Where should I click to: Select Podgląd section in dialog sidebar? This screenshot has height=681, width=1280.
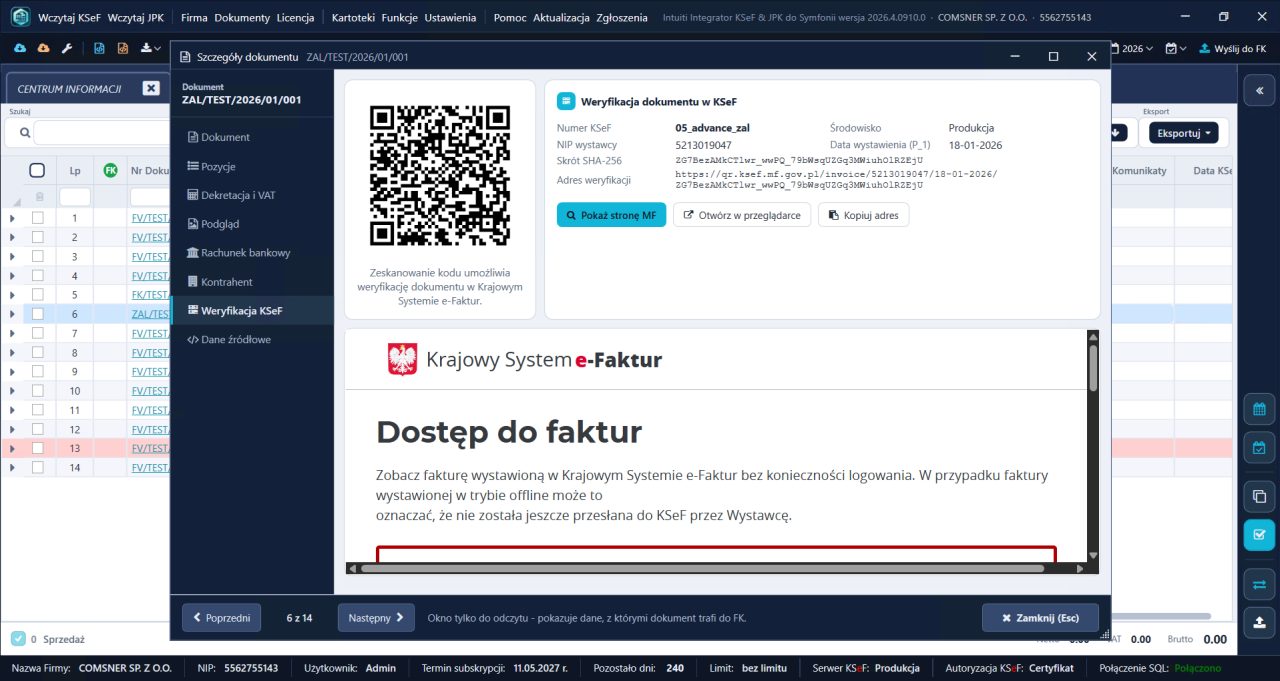pos(252,224)
